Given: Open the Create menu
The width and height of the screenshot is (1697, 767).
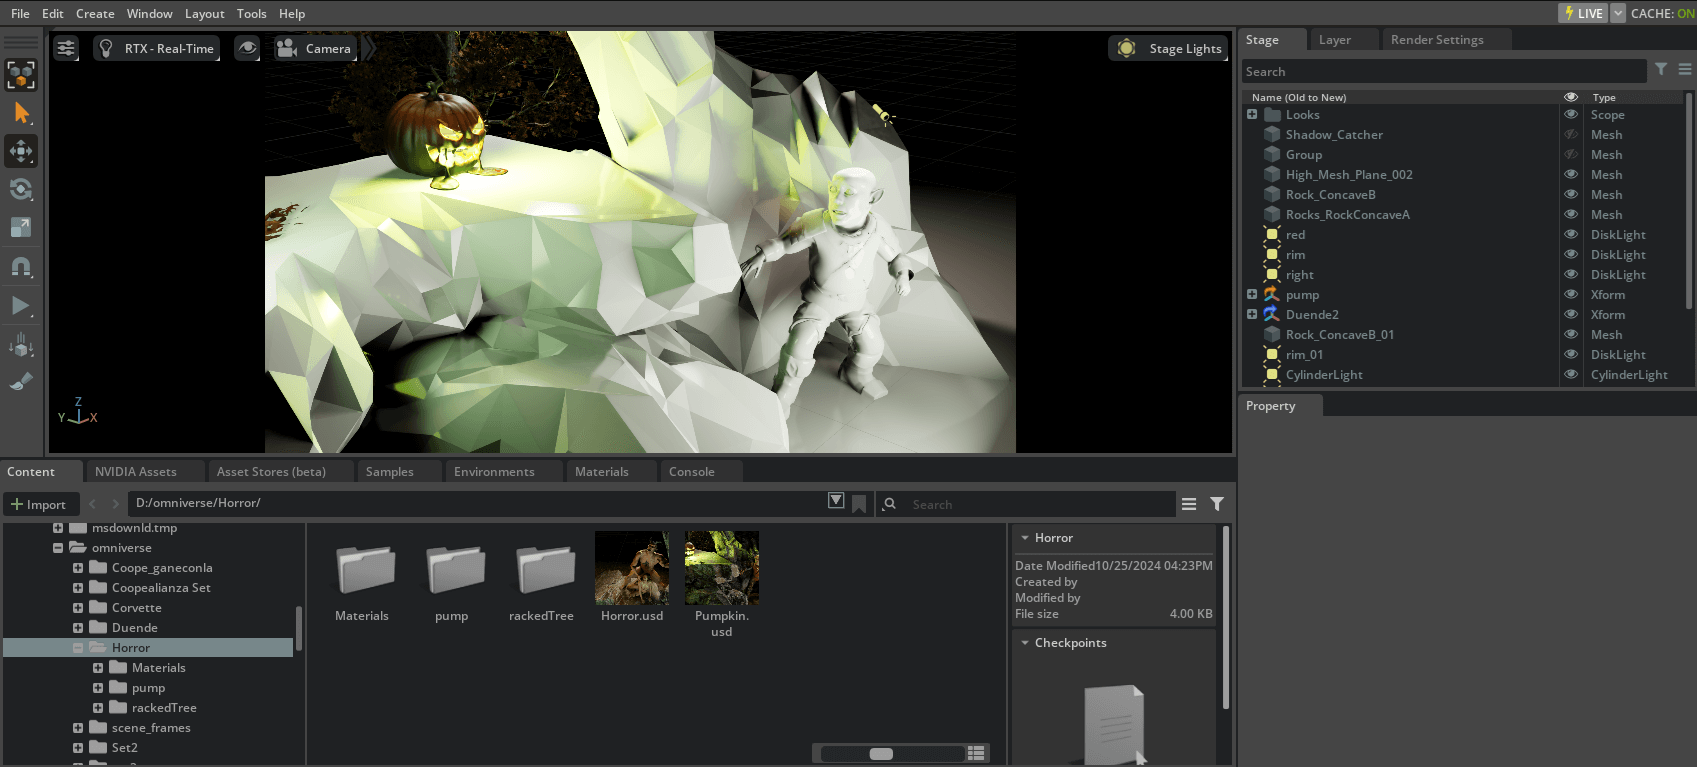Looking at the screenshot, I should coord(95,14).
